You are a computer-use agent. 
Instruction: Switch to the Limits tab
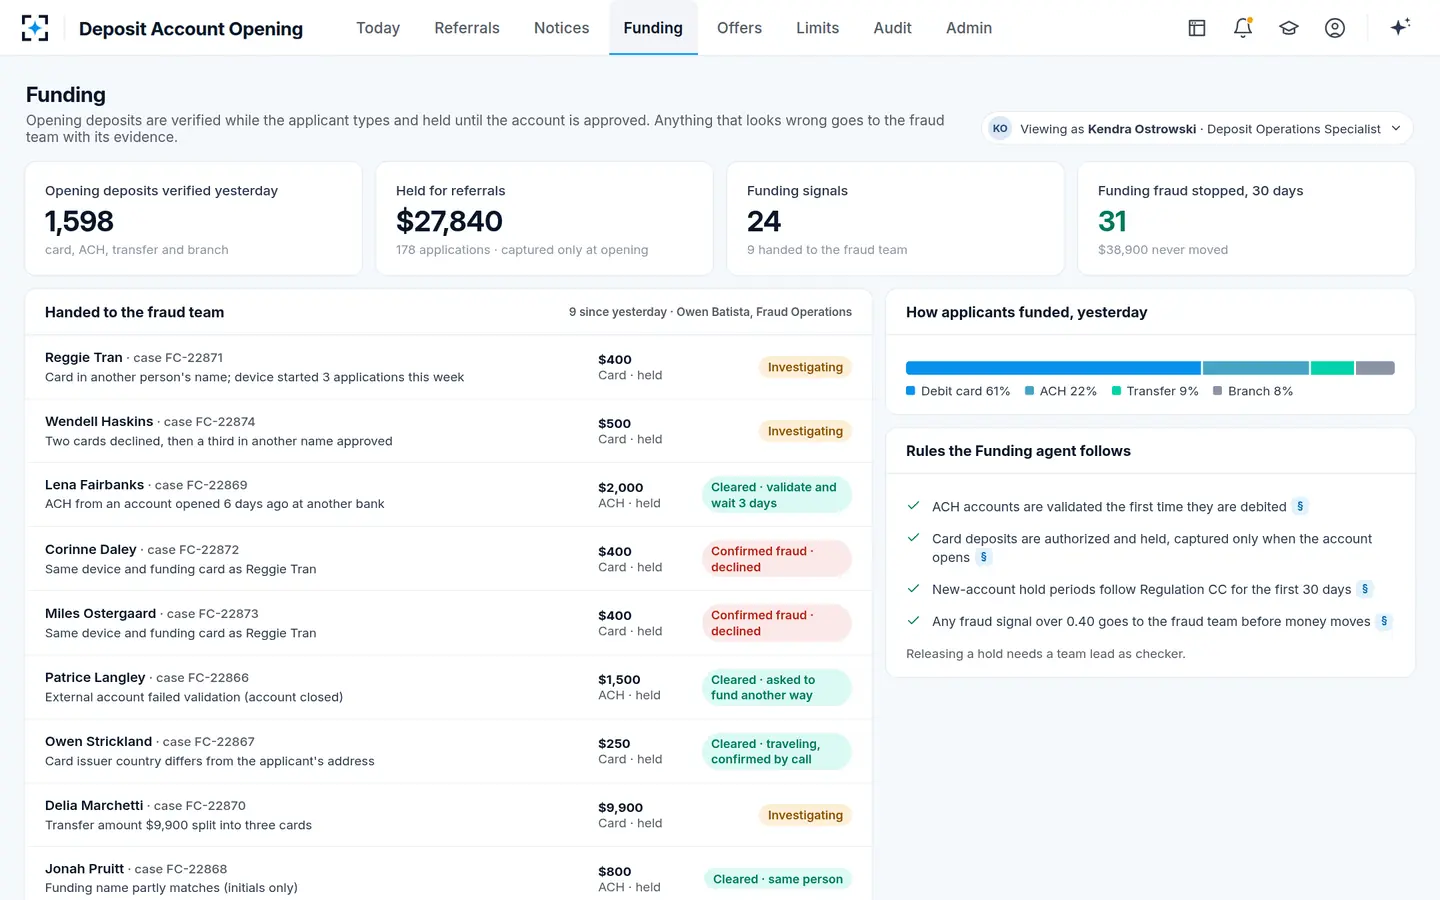click(x=817, y=28)
